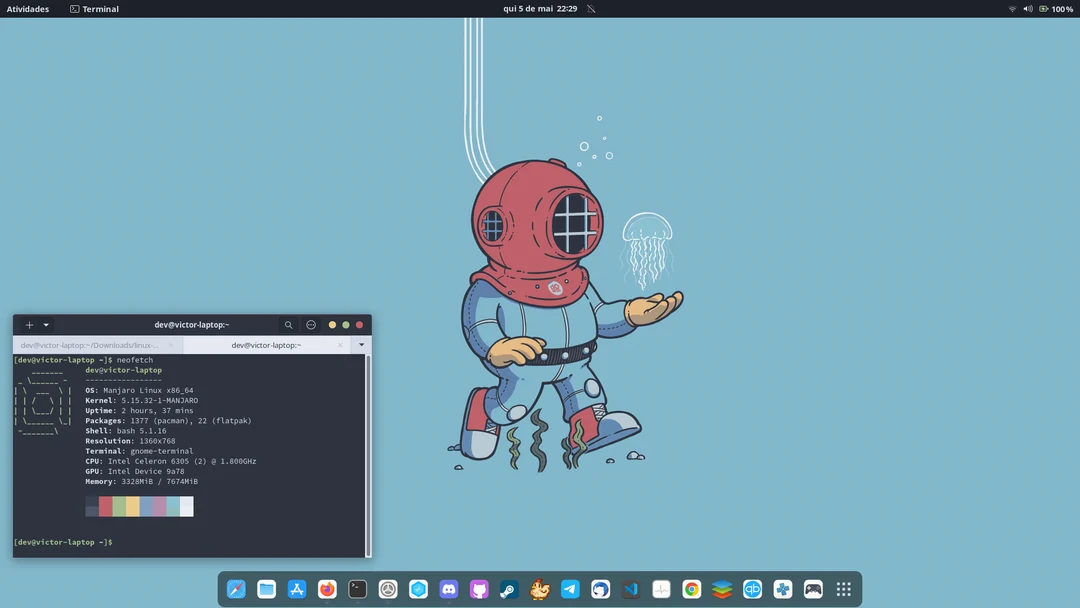The image size is (1080, 608).
Task: Open the tab list chevron on the tab bar
Action: [x=360, y=345]
